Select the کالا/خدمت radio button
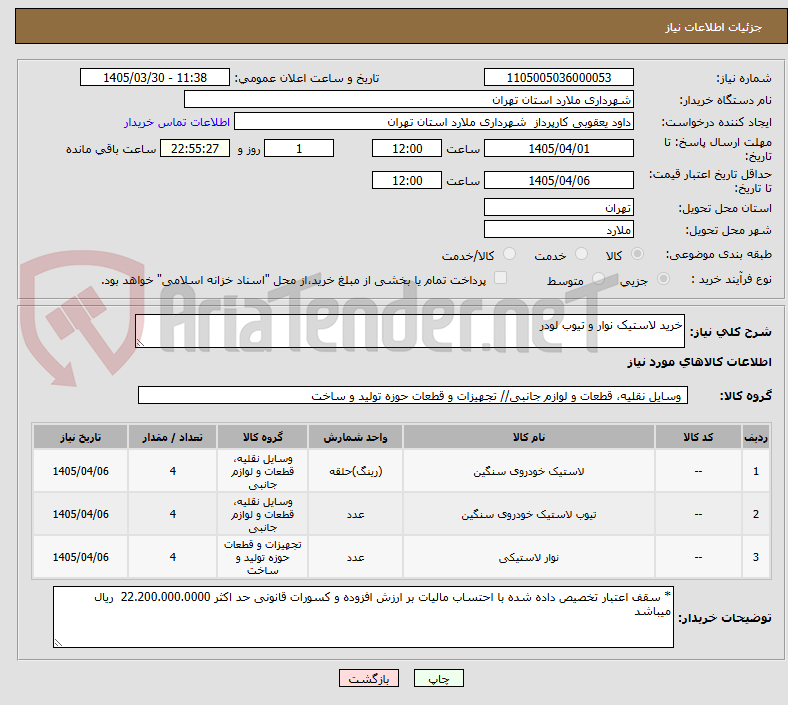Viewport: 788px width, 705px height. tap(510, 254)
